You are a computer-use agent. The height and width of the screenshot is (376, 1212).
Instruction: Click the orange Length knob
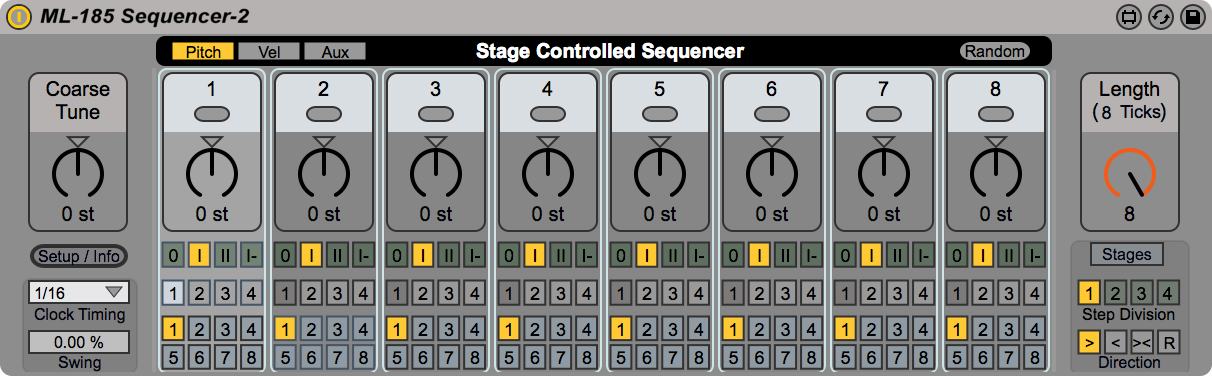(x=1129, y=173)
